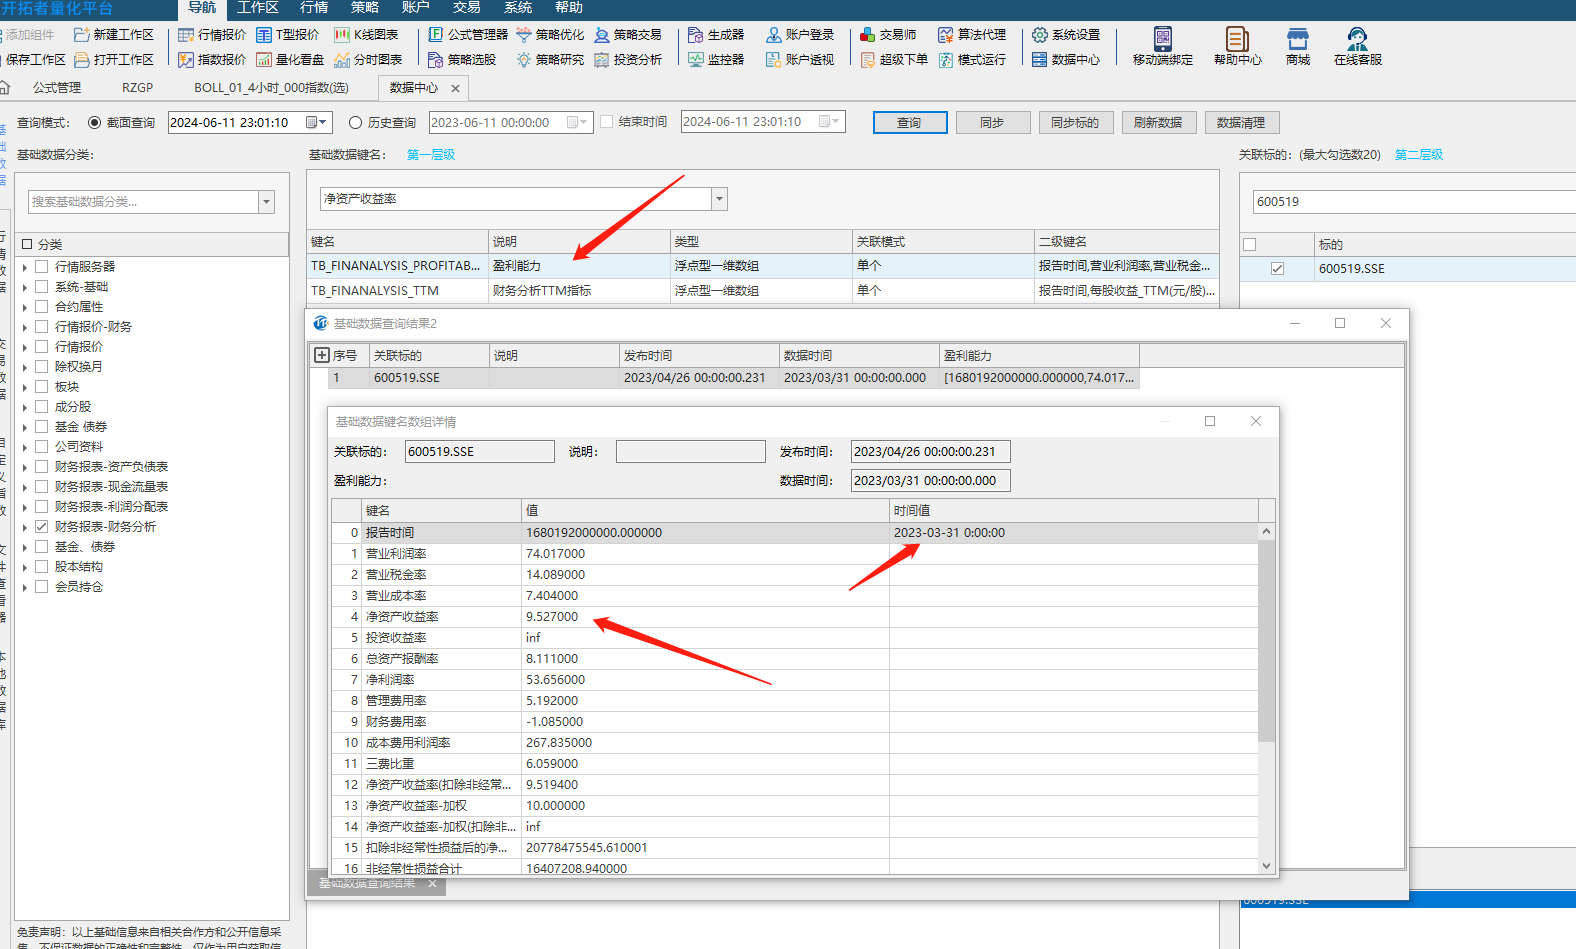Click the 查询 button

(x=909, y=123)
